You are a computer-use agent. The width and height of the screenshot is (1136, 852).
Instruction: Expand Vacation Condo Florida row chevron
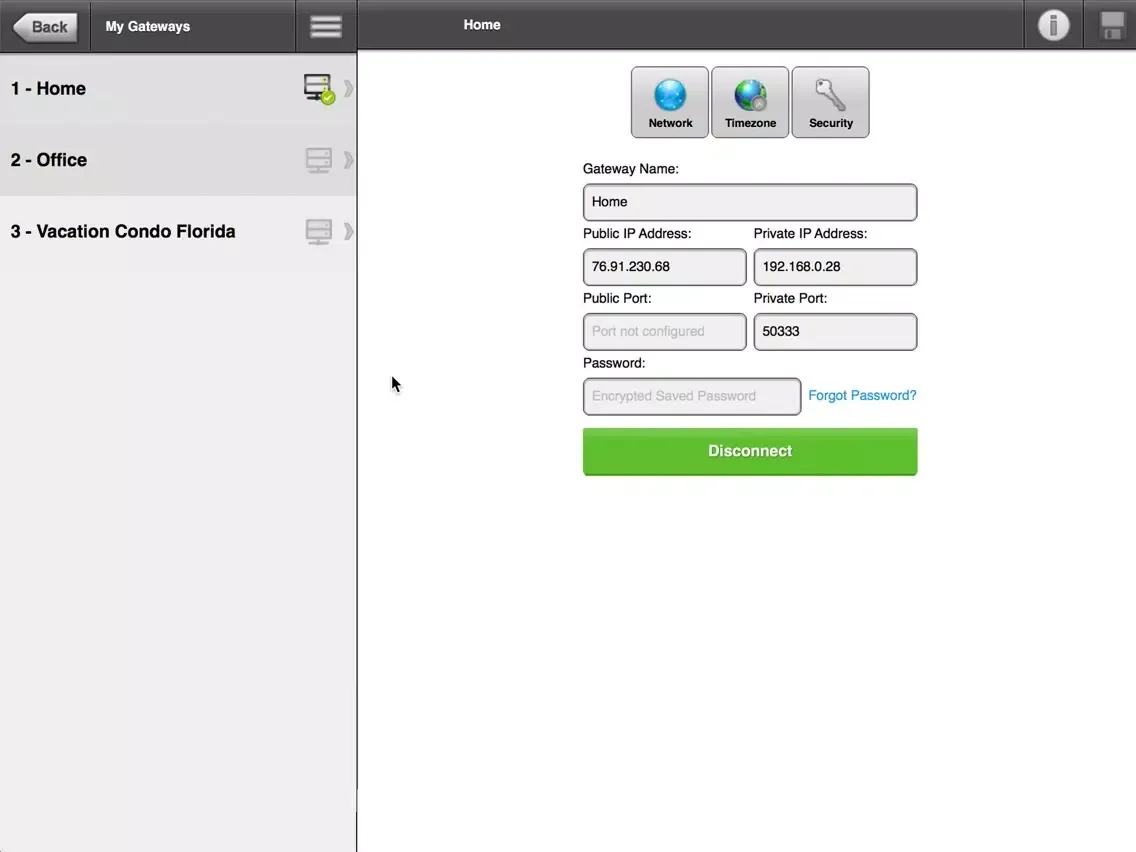coord(348,231)
